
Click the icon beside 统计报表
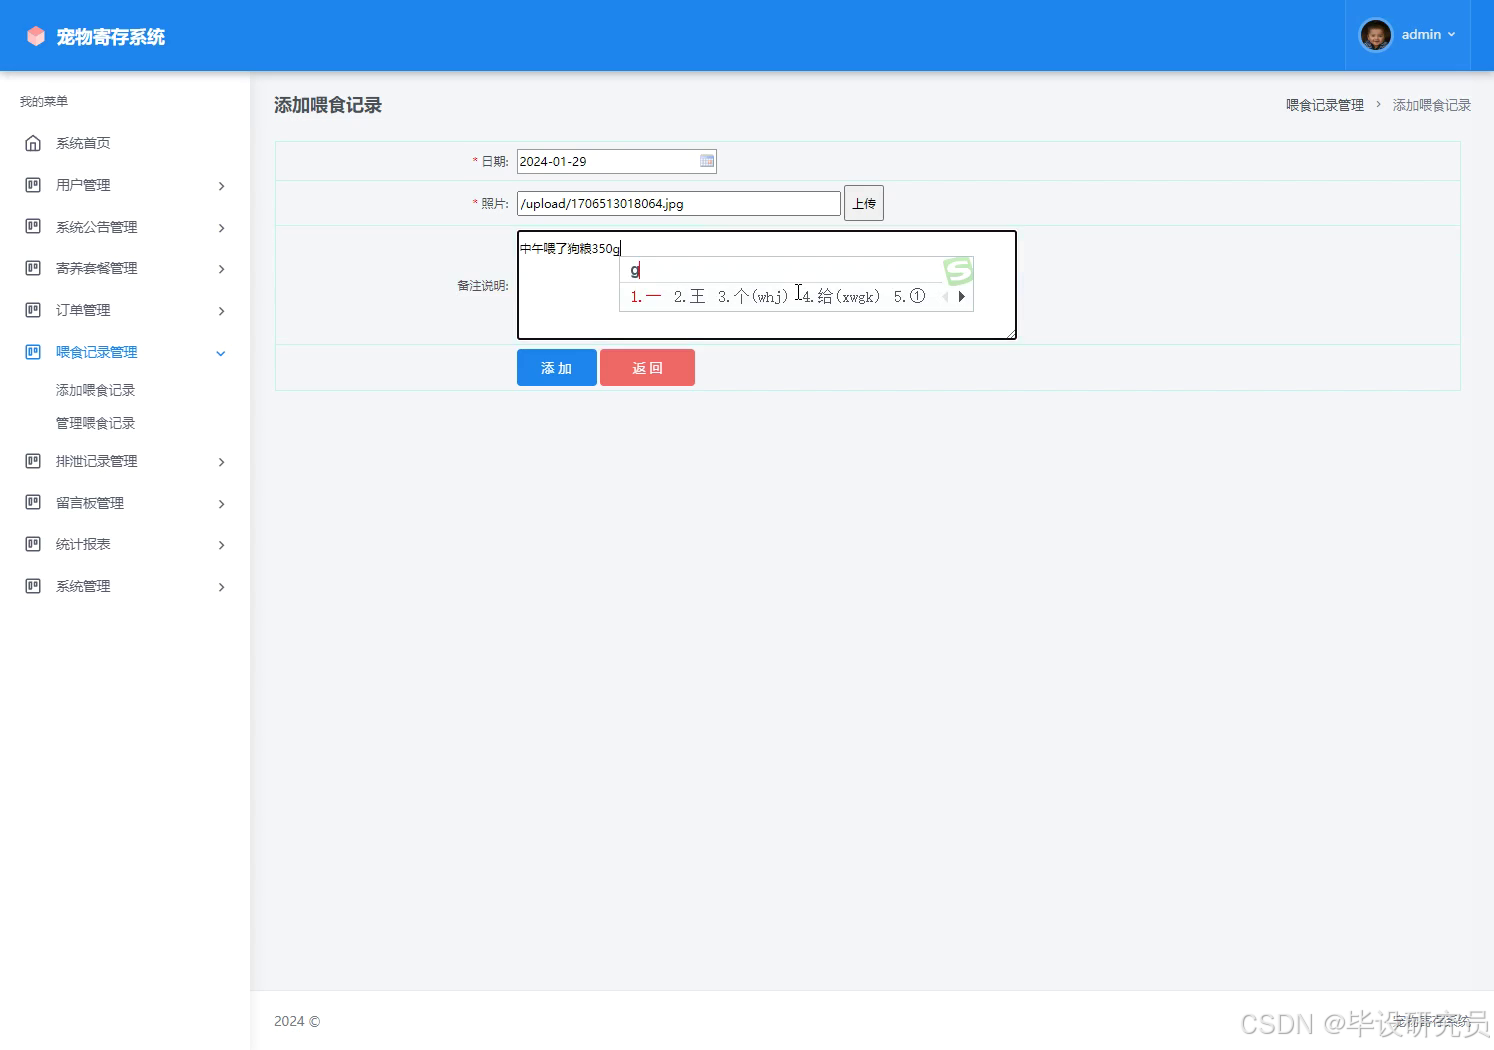click(x=33, y=544)
